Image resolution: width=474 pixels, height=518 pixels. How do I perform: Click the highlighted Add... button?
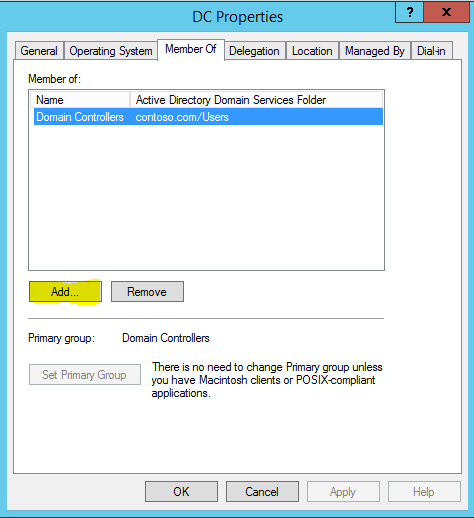[x=65, y=292]
